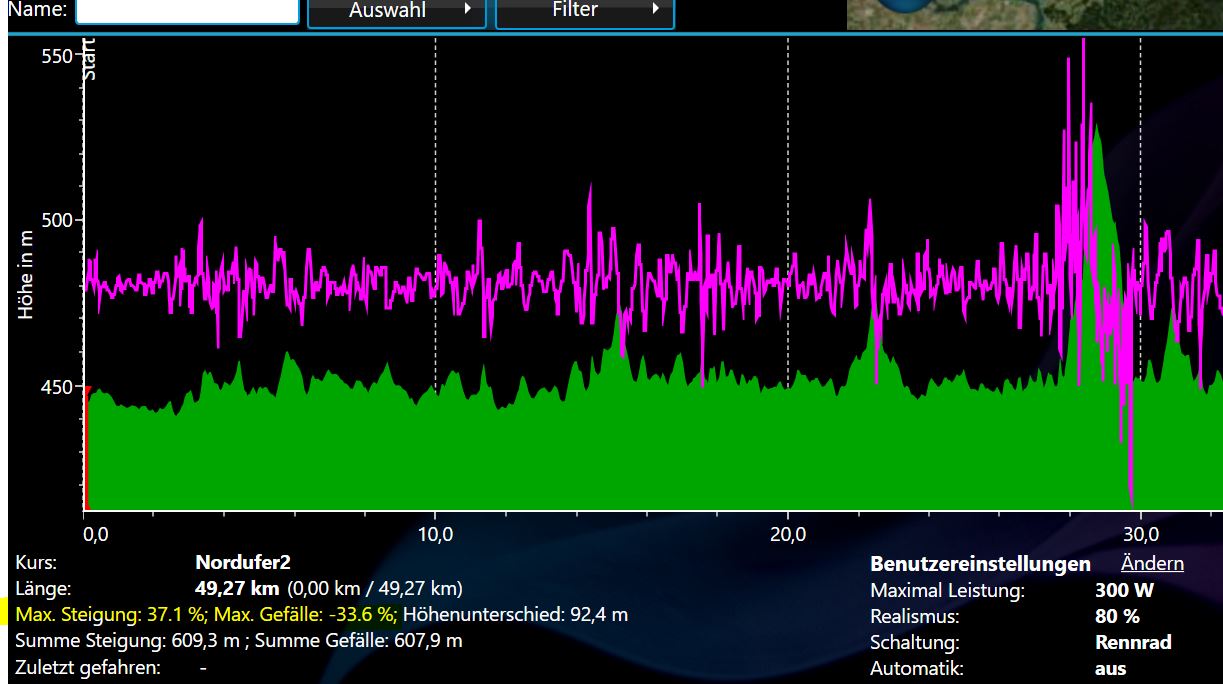The height and width of the screenshot is (684, 1223).
Task: Select the 450 elevation axis label
Action: 57,387
